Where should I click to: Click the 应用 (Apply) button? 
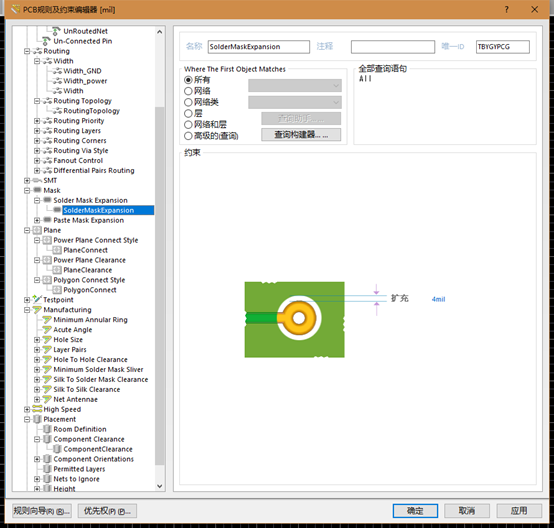[x=519, y=511]
